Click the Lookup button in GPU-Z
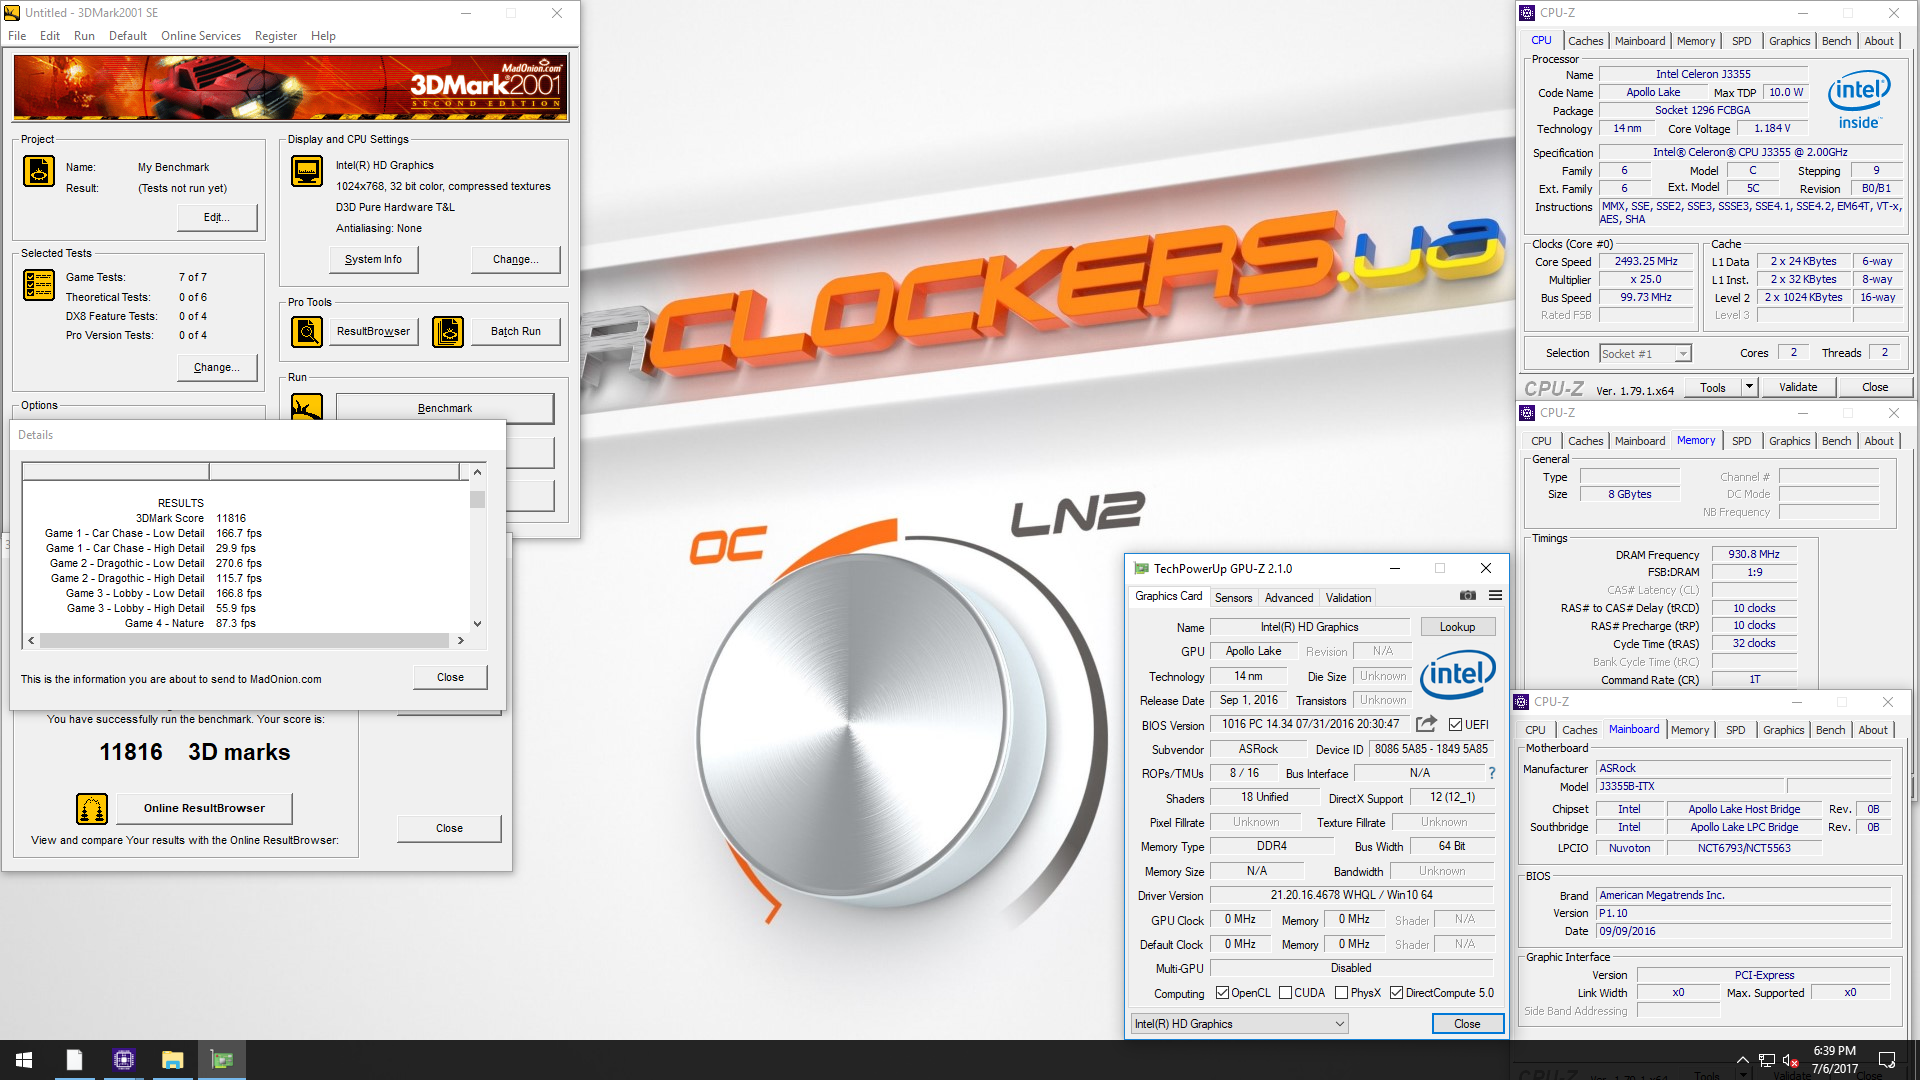Screen dimensions: 1920x1080 1457,627
